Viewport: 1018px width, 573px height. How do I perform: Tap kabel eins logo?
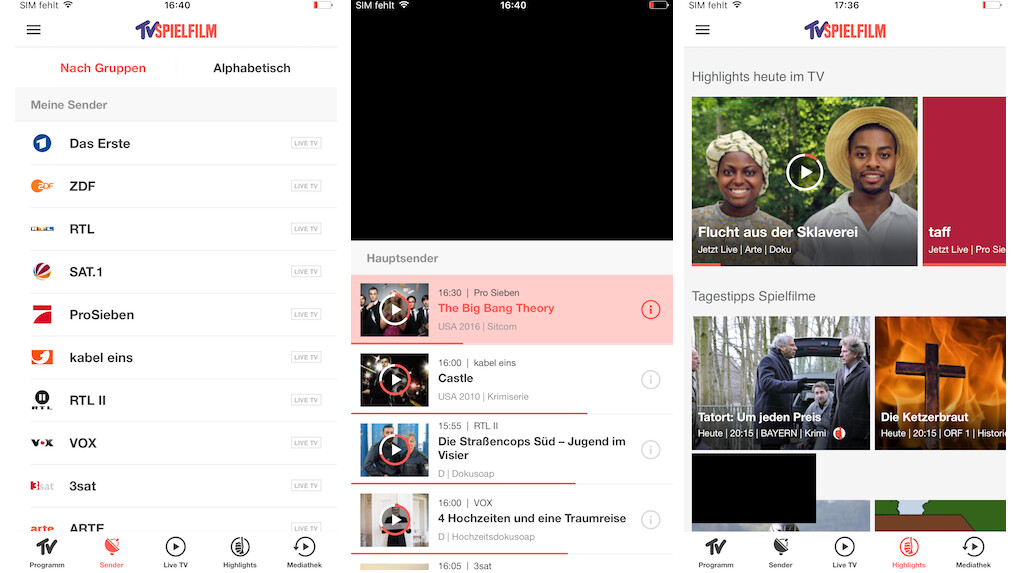[x=42, y=357]
